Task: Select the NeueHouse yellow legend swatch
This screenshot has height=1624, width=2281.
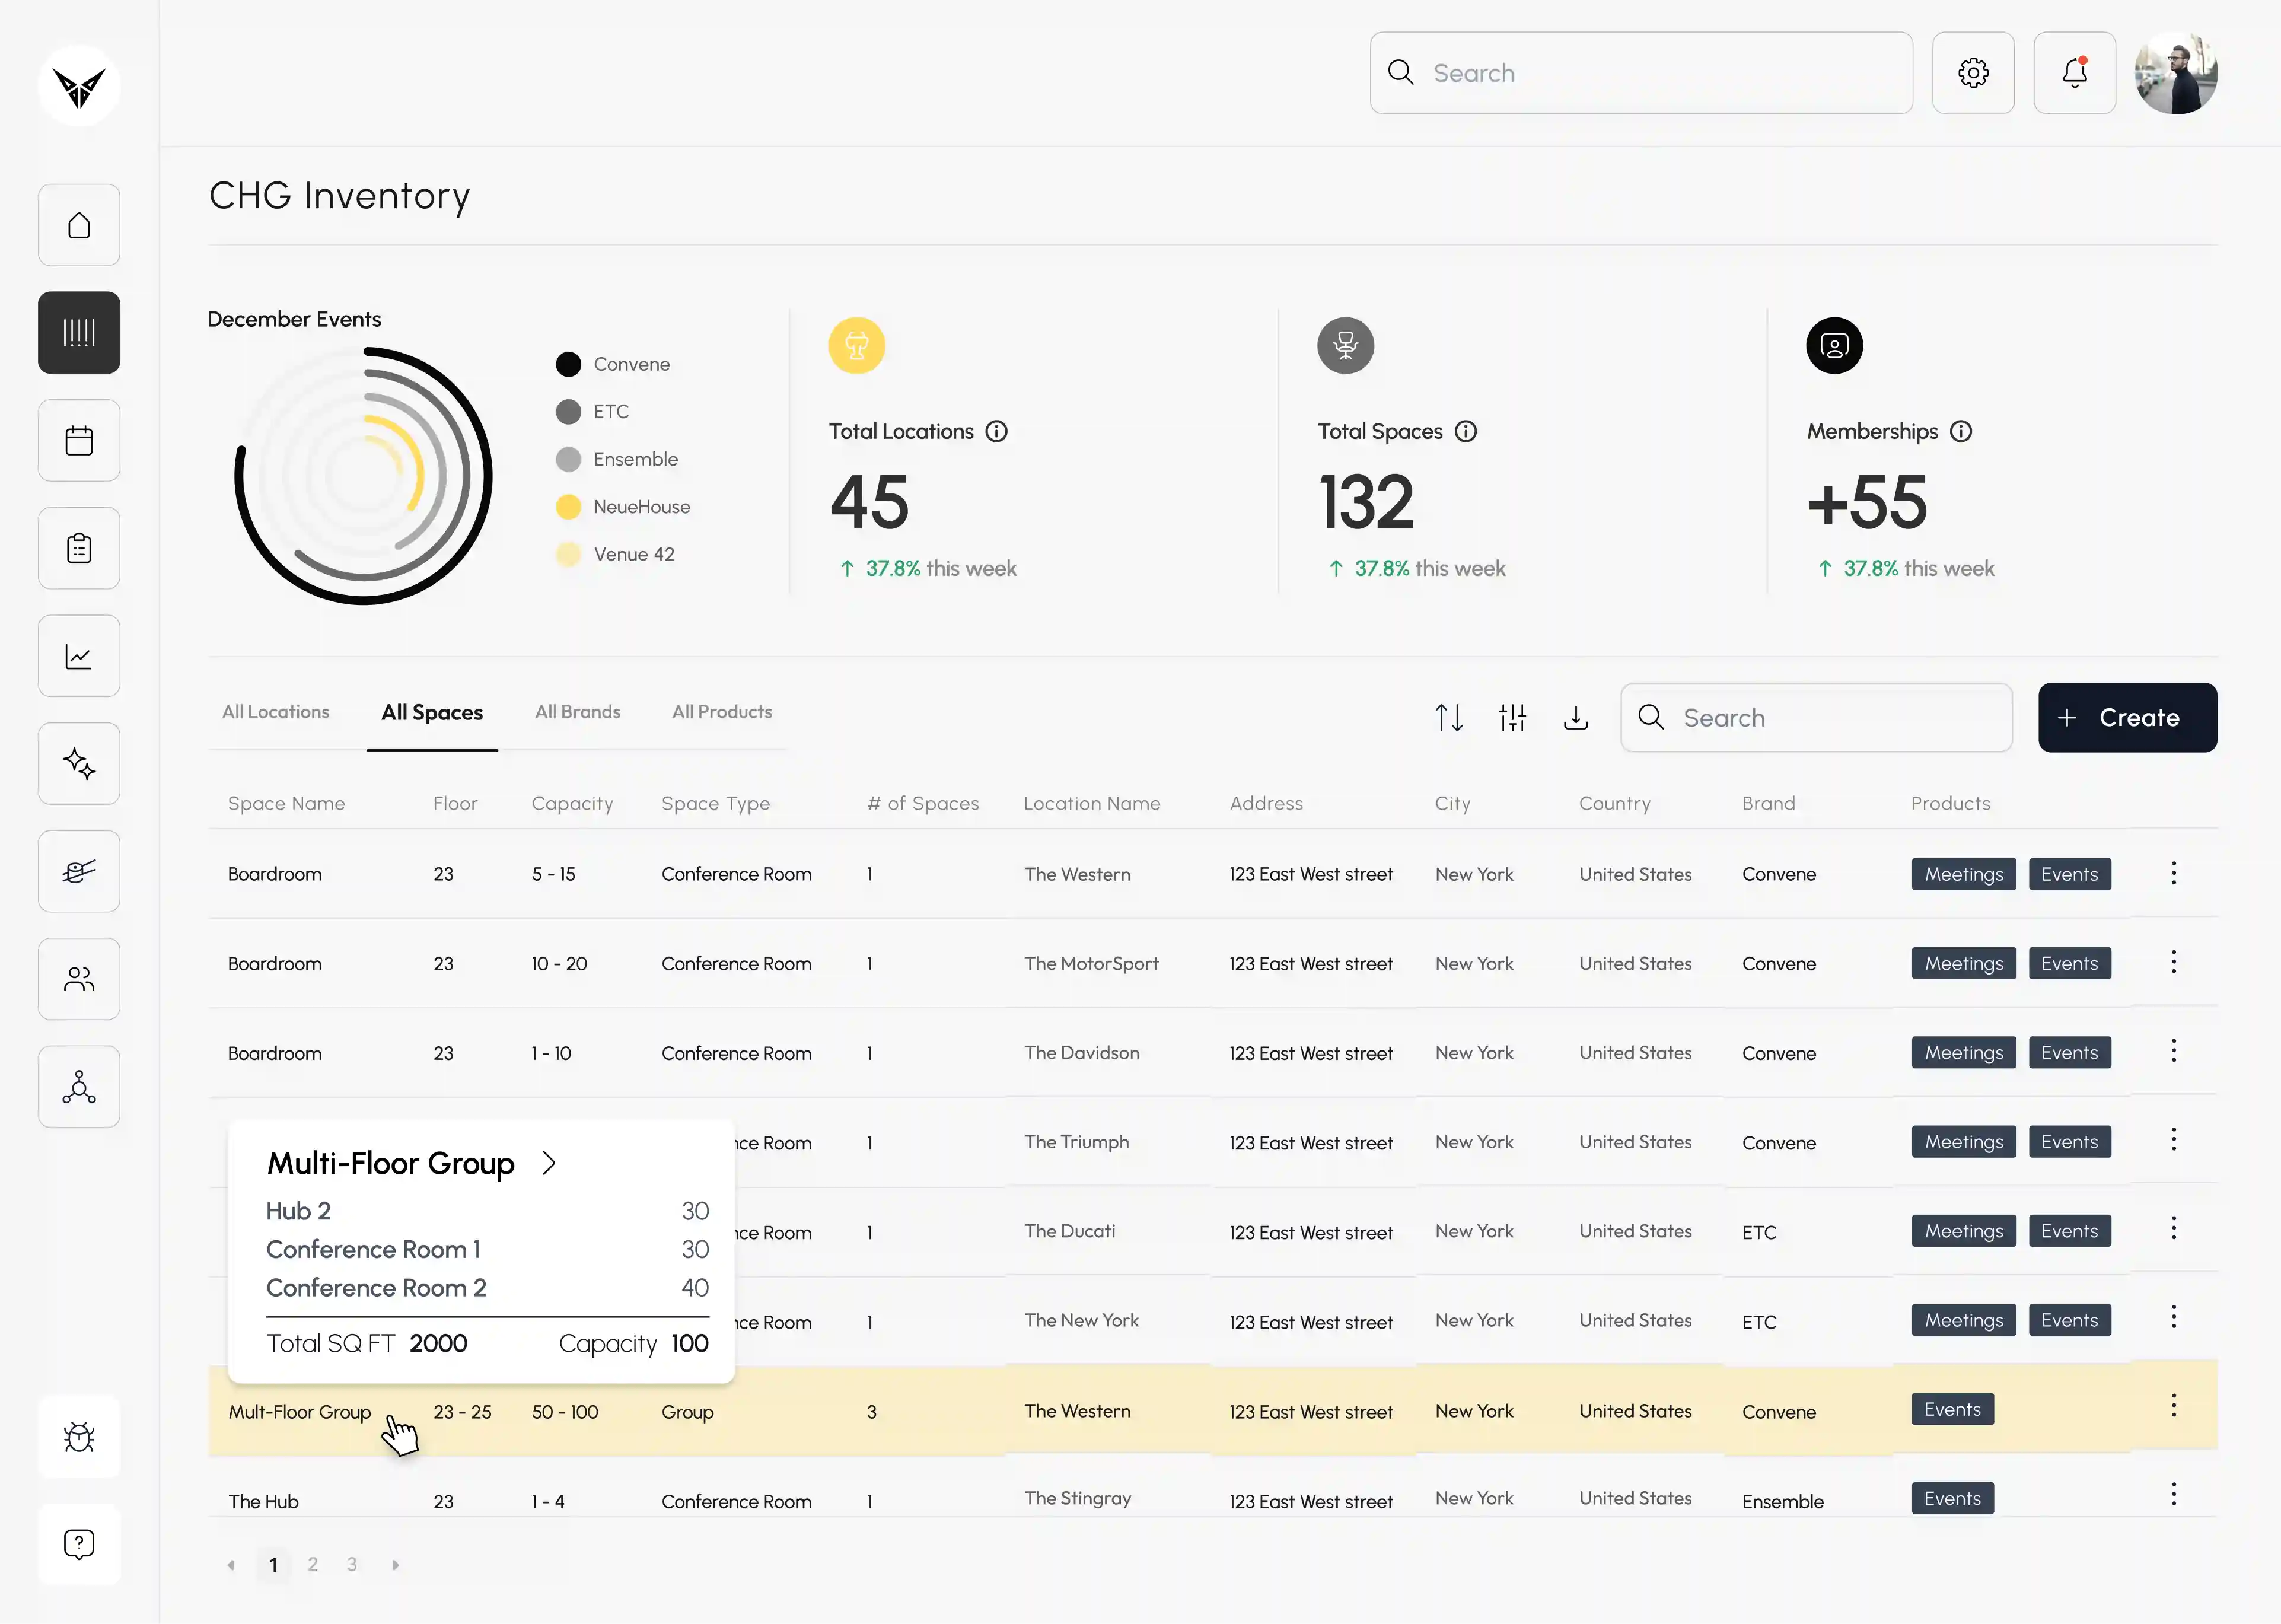Action: click(x=568, y=507)
